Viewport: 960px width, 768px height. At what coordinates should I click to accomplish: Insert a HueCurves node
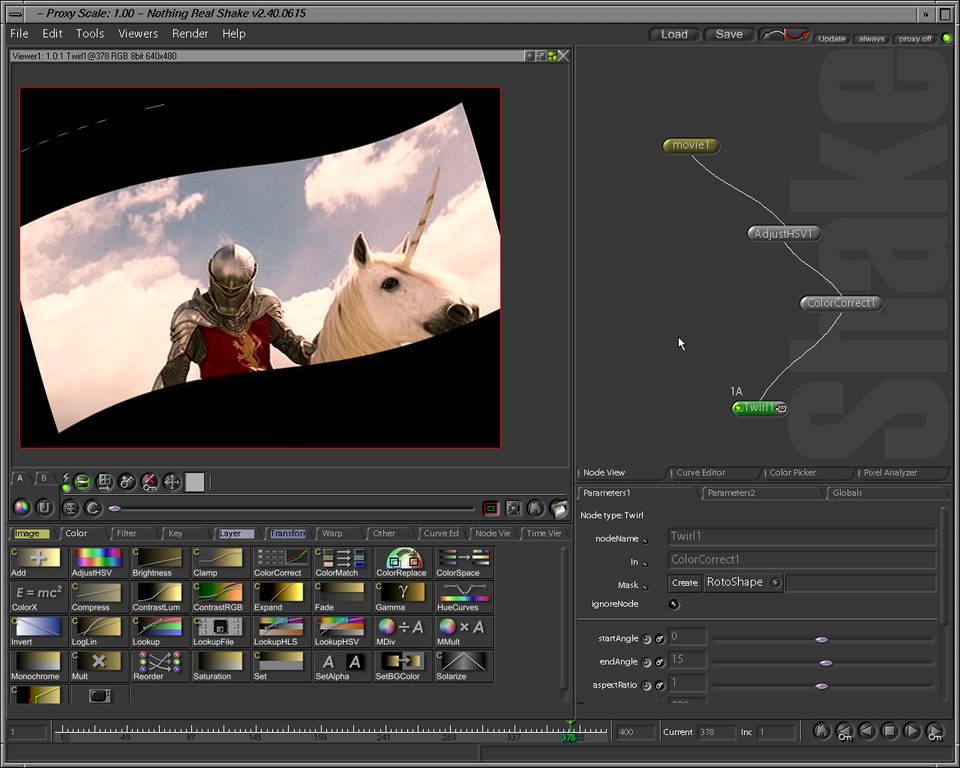point(465,594)
